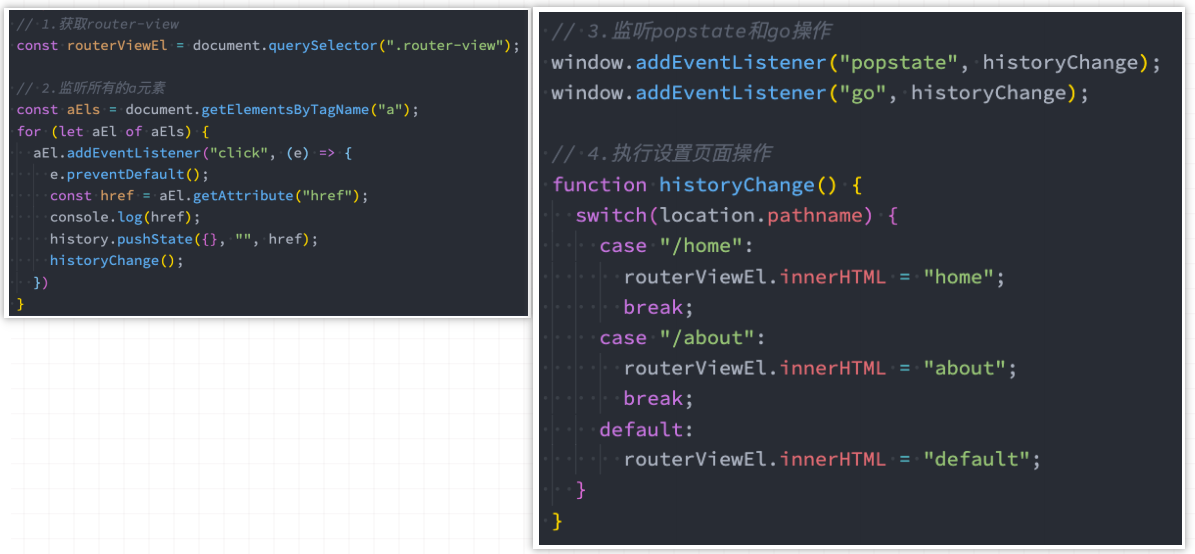Image resolution: width=1195 pixels, height=554 pixels.
Task: Click the 'function' keyword
Action: [599, 185]
